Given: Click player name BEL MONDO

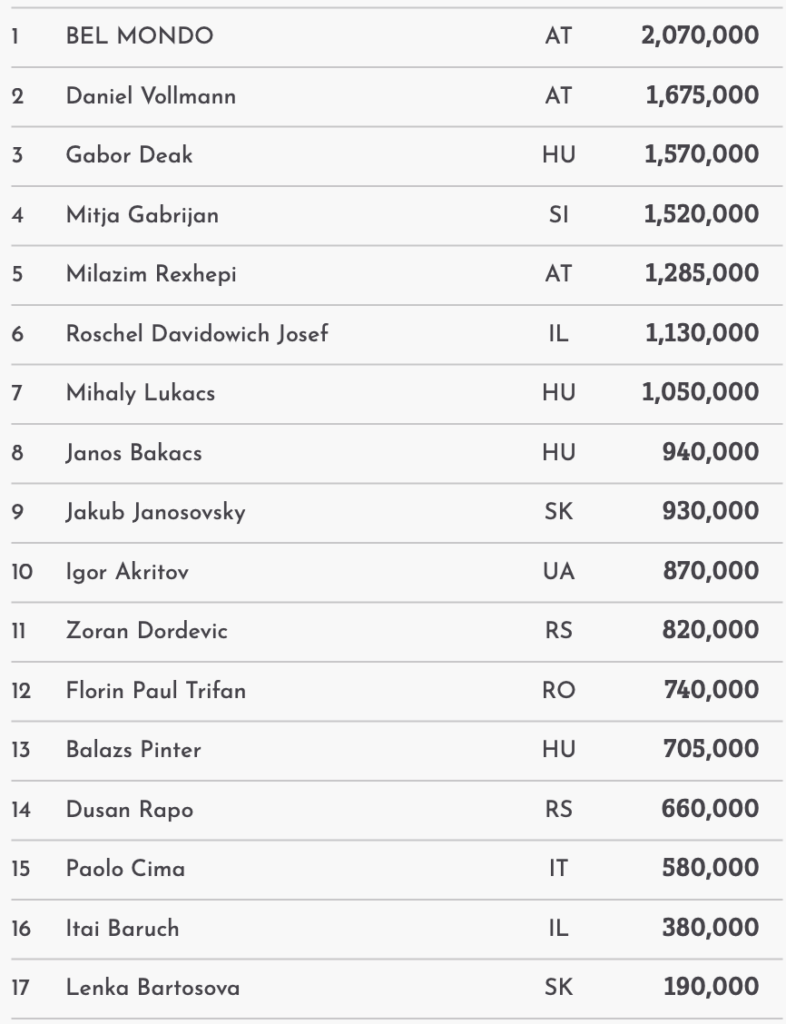Looking at the screenshot, I should point(139,37).
